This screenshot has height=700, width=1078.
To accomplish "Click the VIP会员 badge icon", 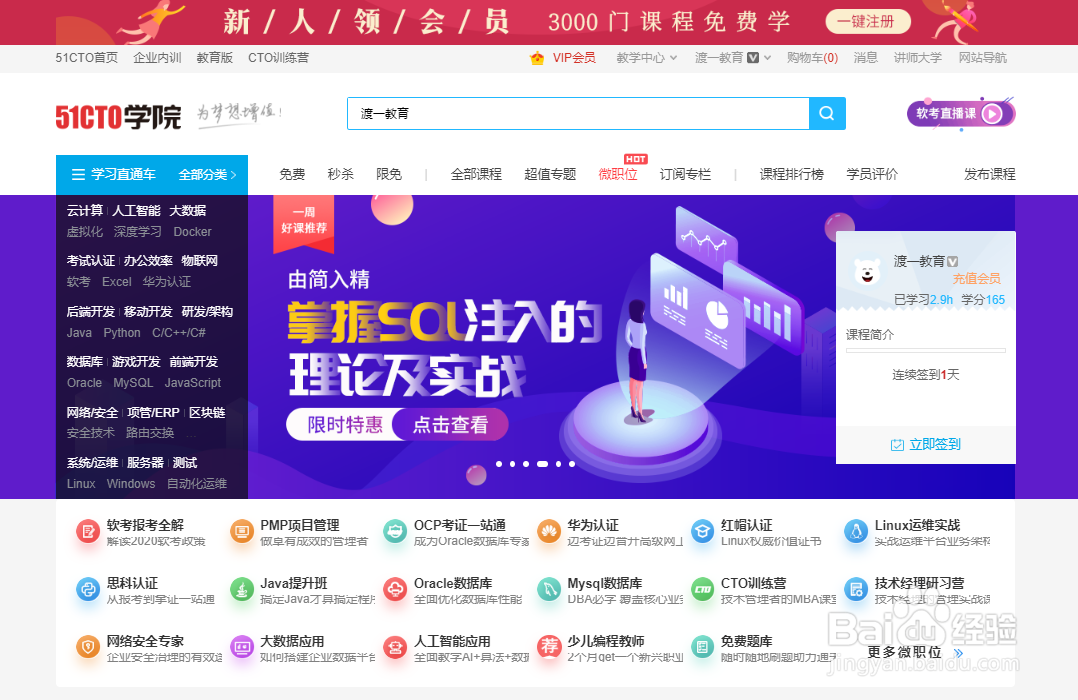I will click(x=537, y=58).
